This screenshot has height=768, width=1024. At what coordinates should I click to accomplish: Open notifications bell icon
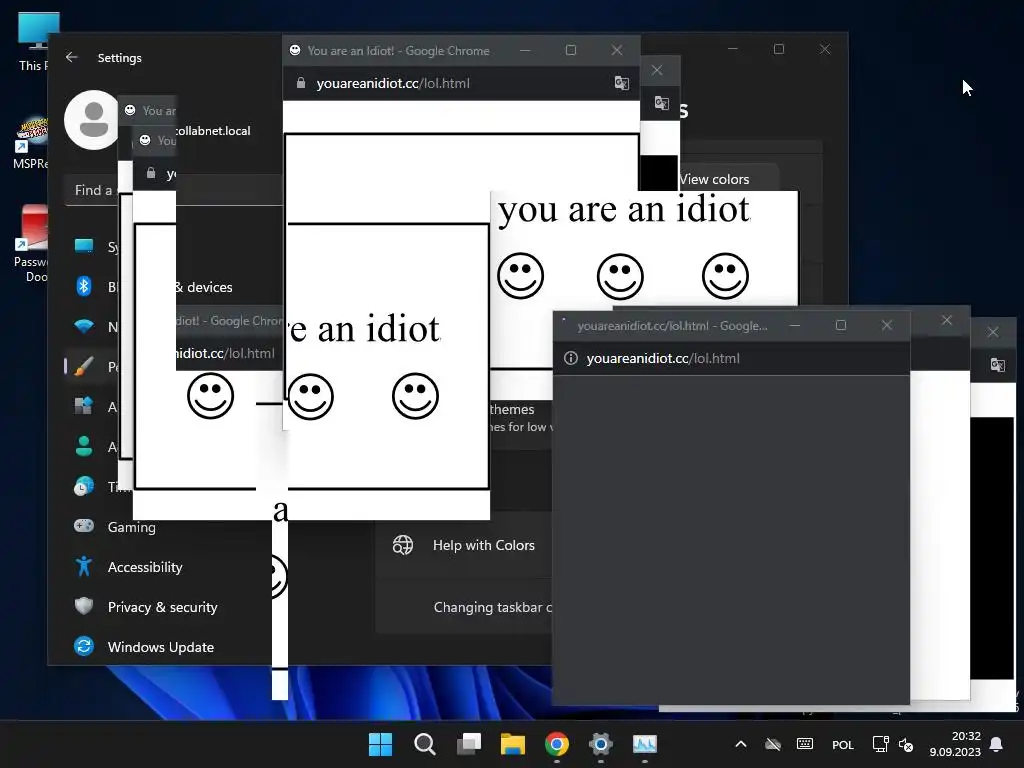(x=997, y=744)
